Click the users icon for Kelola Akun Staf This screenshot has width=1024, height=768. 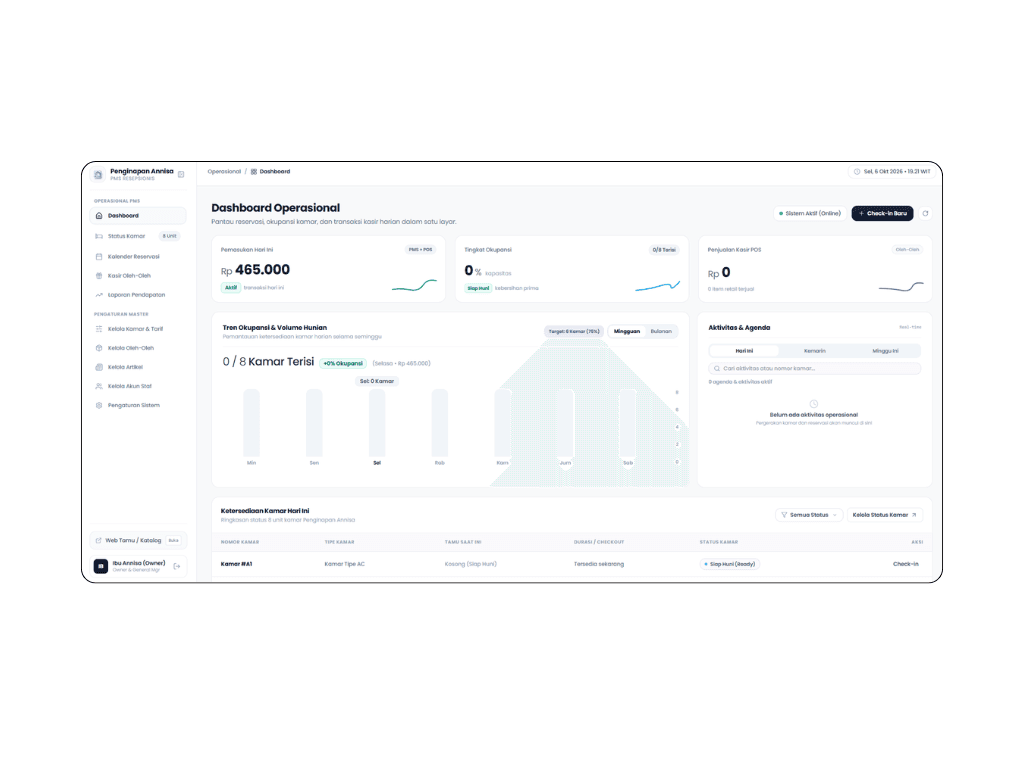[x=99, y=386]
